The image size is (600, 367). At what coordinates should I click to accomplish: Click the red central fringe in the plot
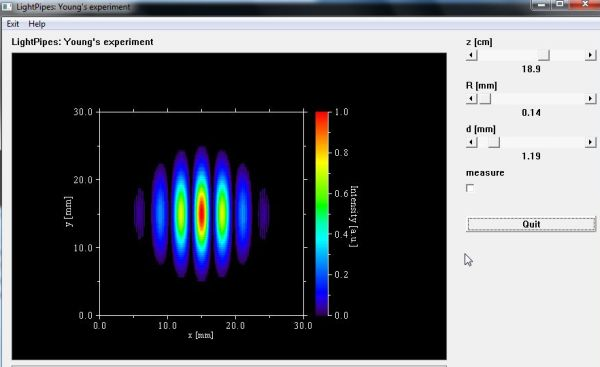[x=201, y=213]
